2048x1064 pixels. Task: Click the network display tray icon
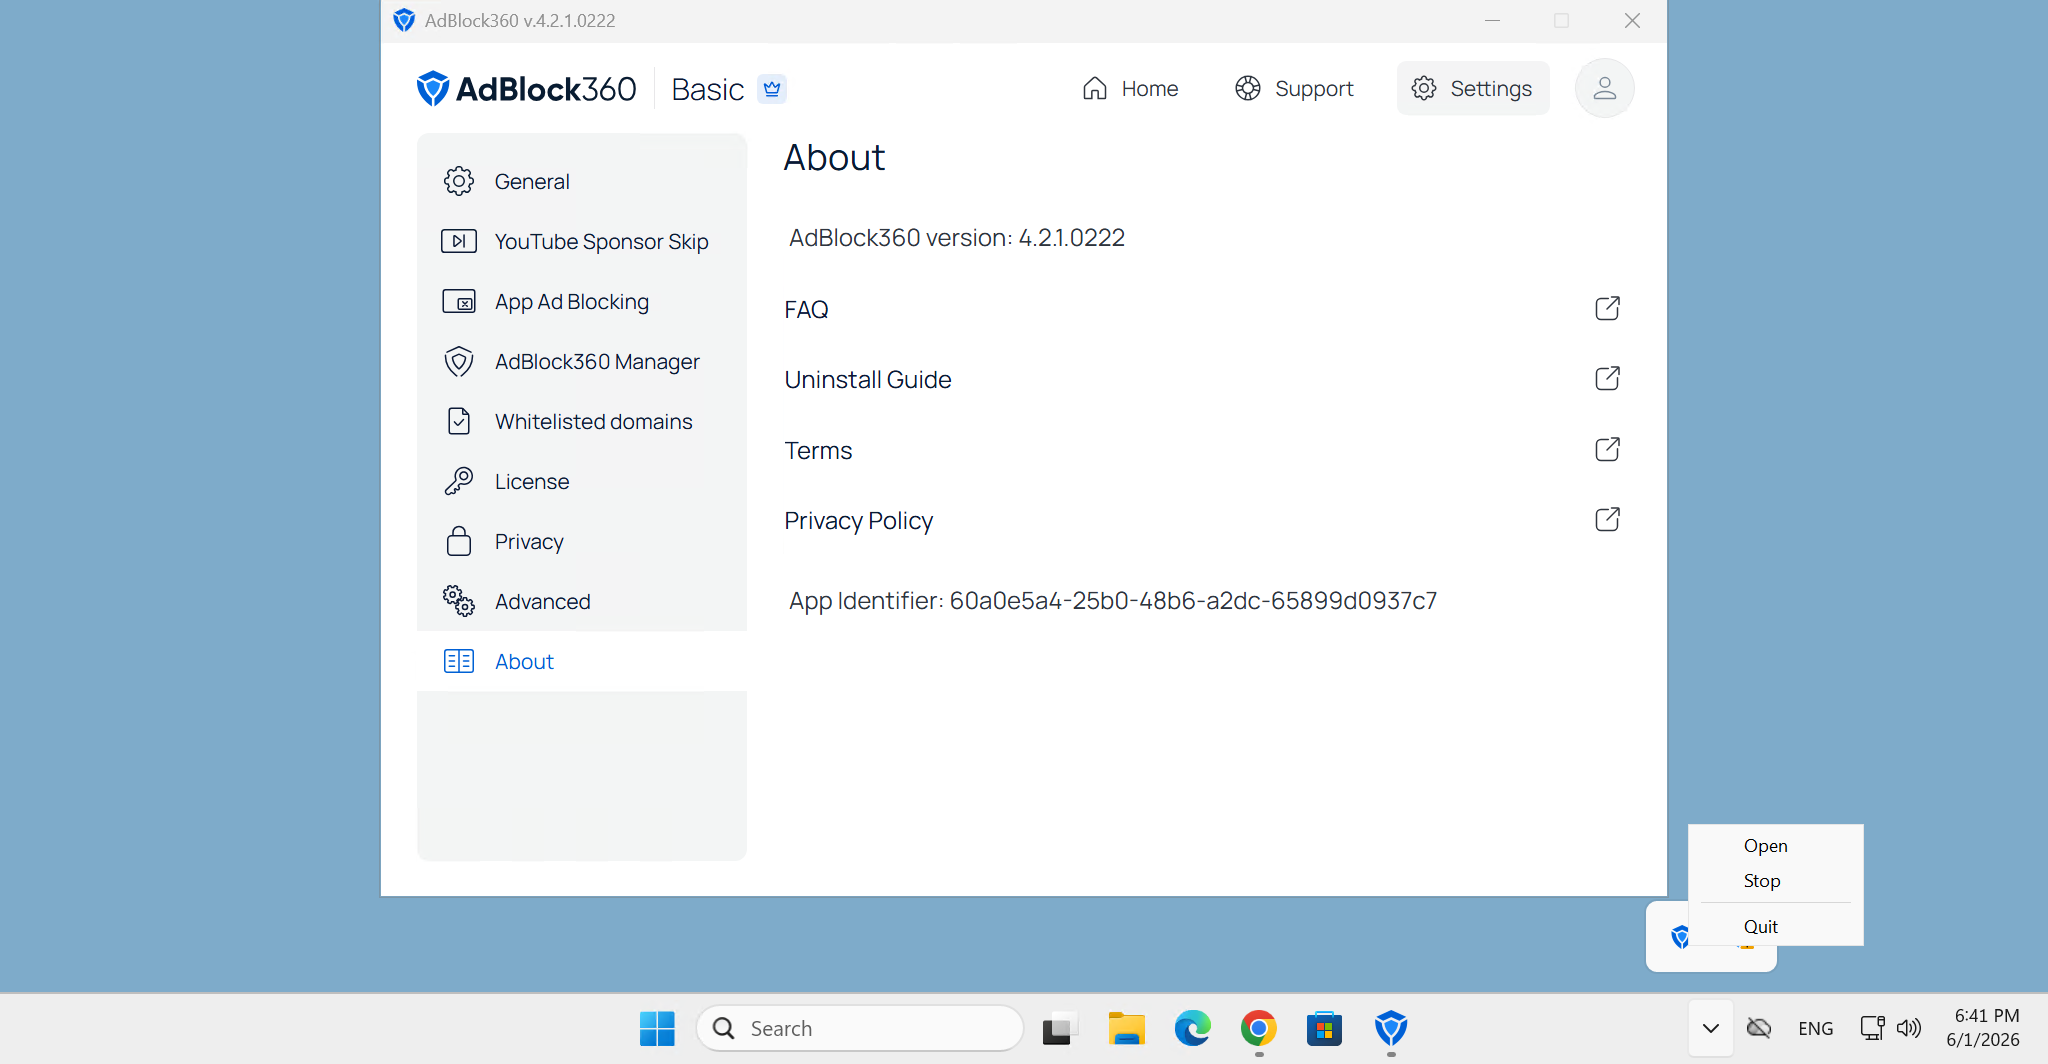(x=1872, y=1028)
